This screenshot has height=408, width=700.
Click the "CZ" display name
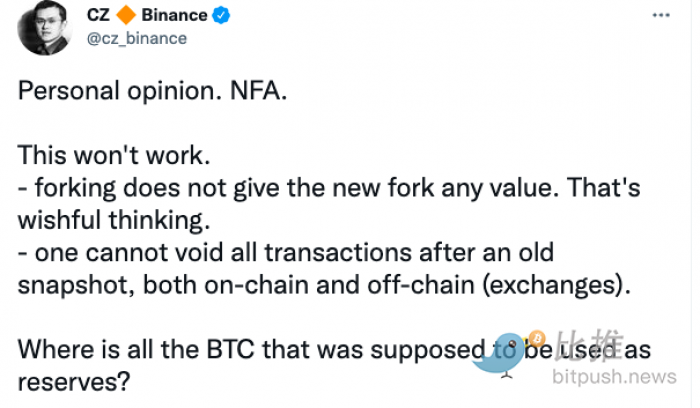click(x=99, y=15)
